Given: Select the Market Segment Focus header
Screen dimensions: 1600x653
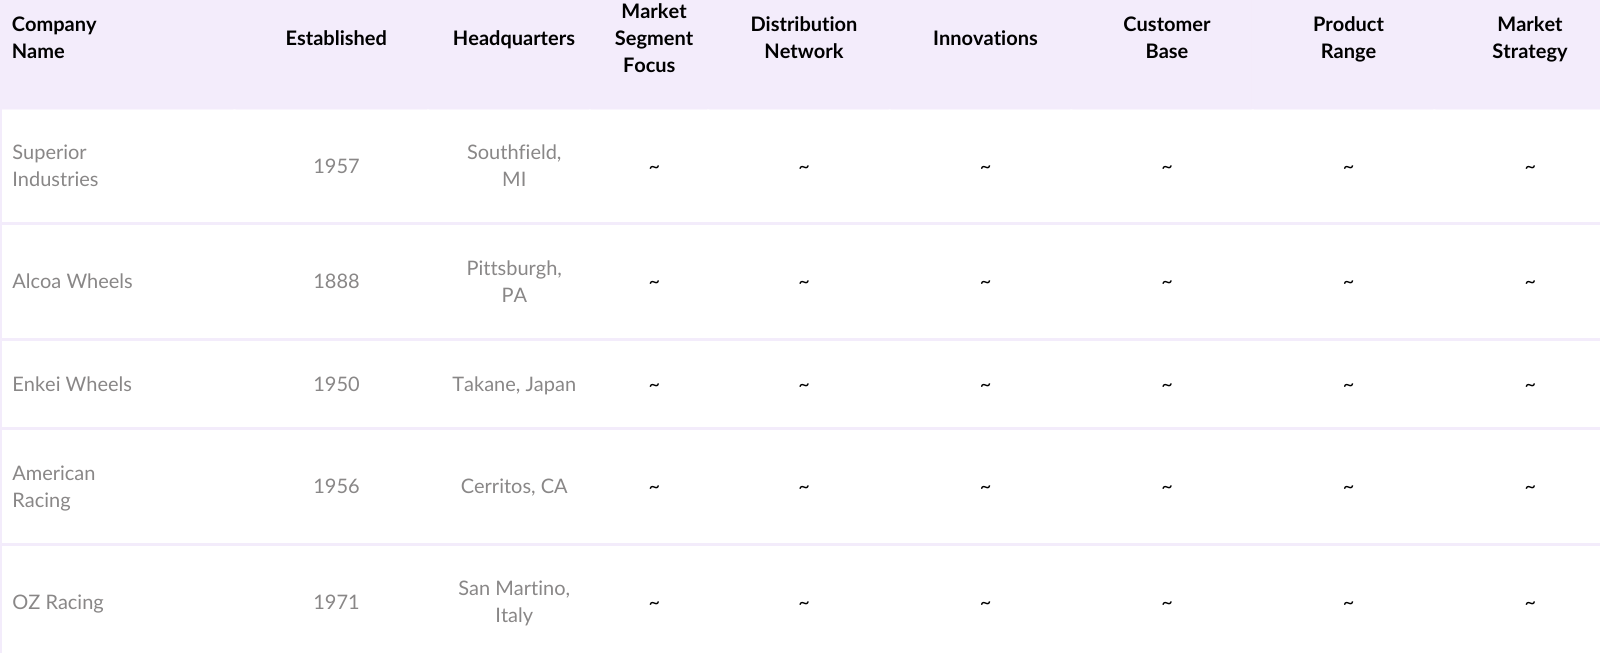Looking at the screenshot, I should click(x=653, y=38).
